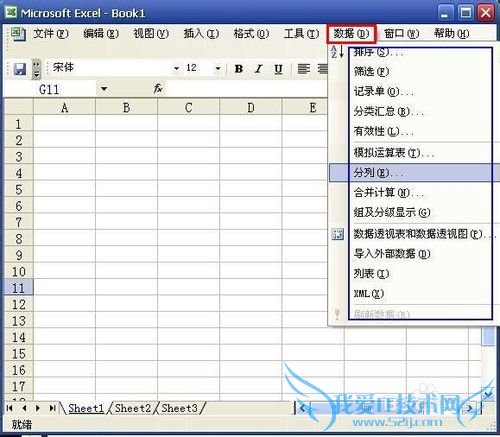Open toolbar options expander next to Save
500x437 pixels.
[x=36, y=69]
